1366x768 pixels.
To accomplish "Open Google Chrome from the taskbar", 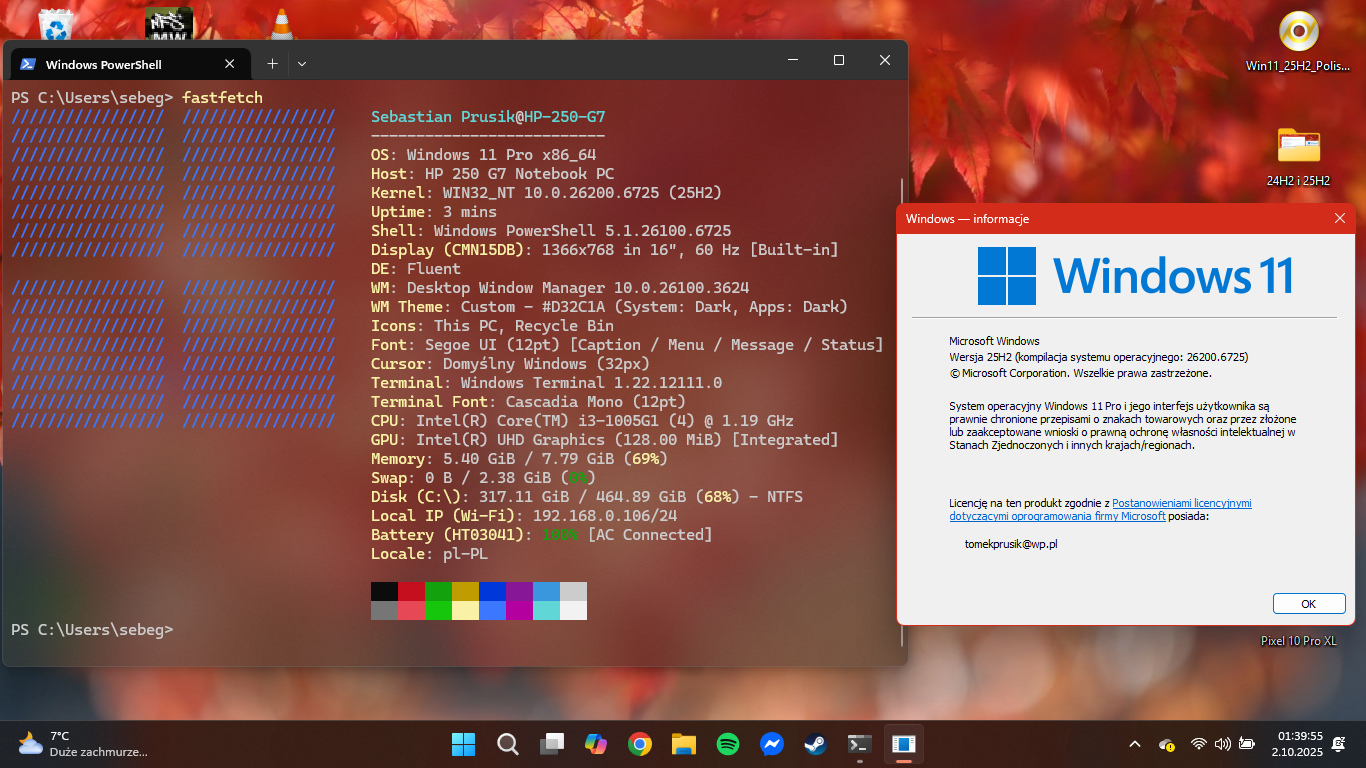I will [640, 744].
